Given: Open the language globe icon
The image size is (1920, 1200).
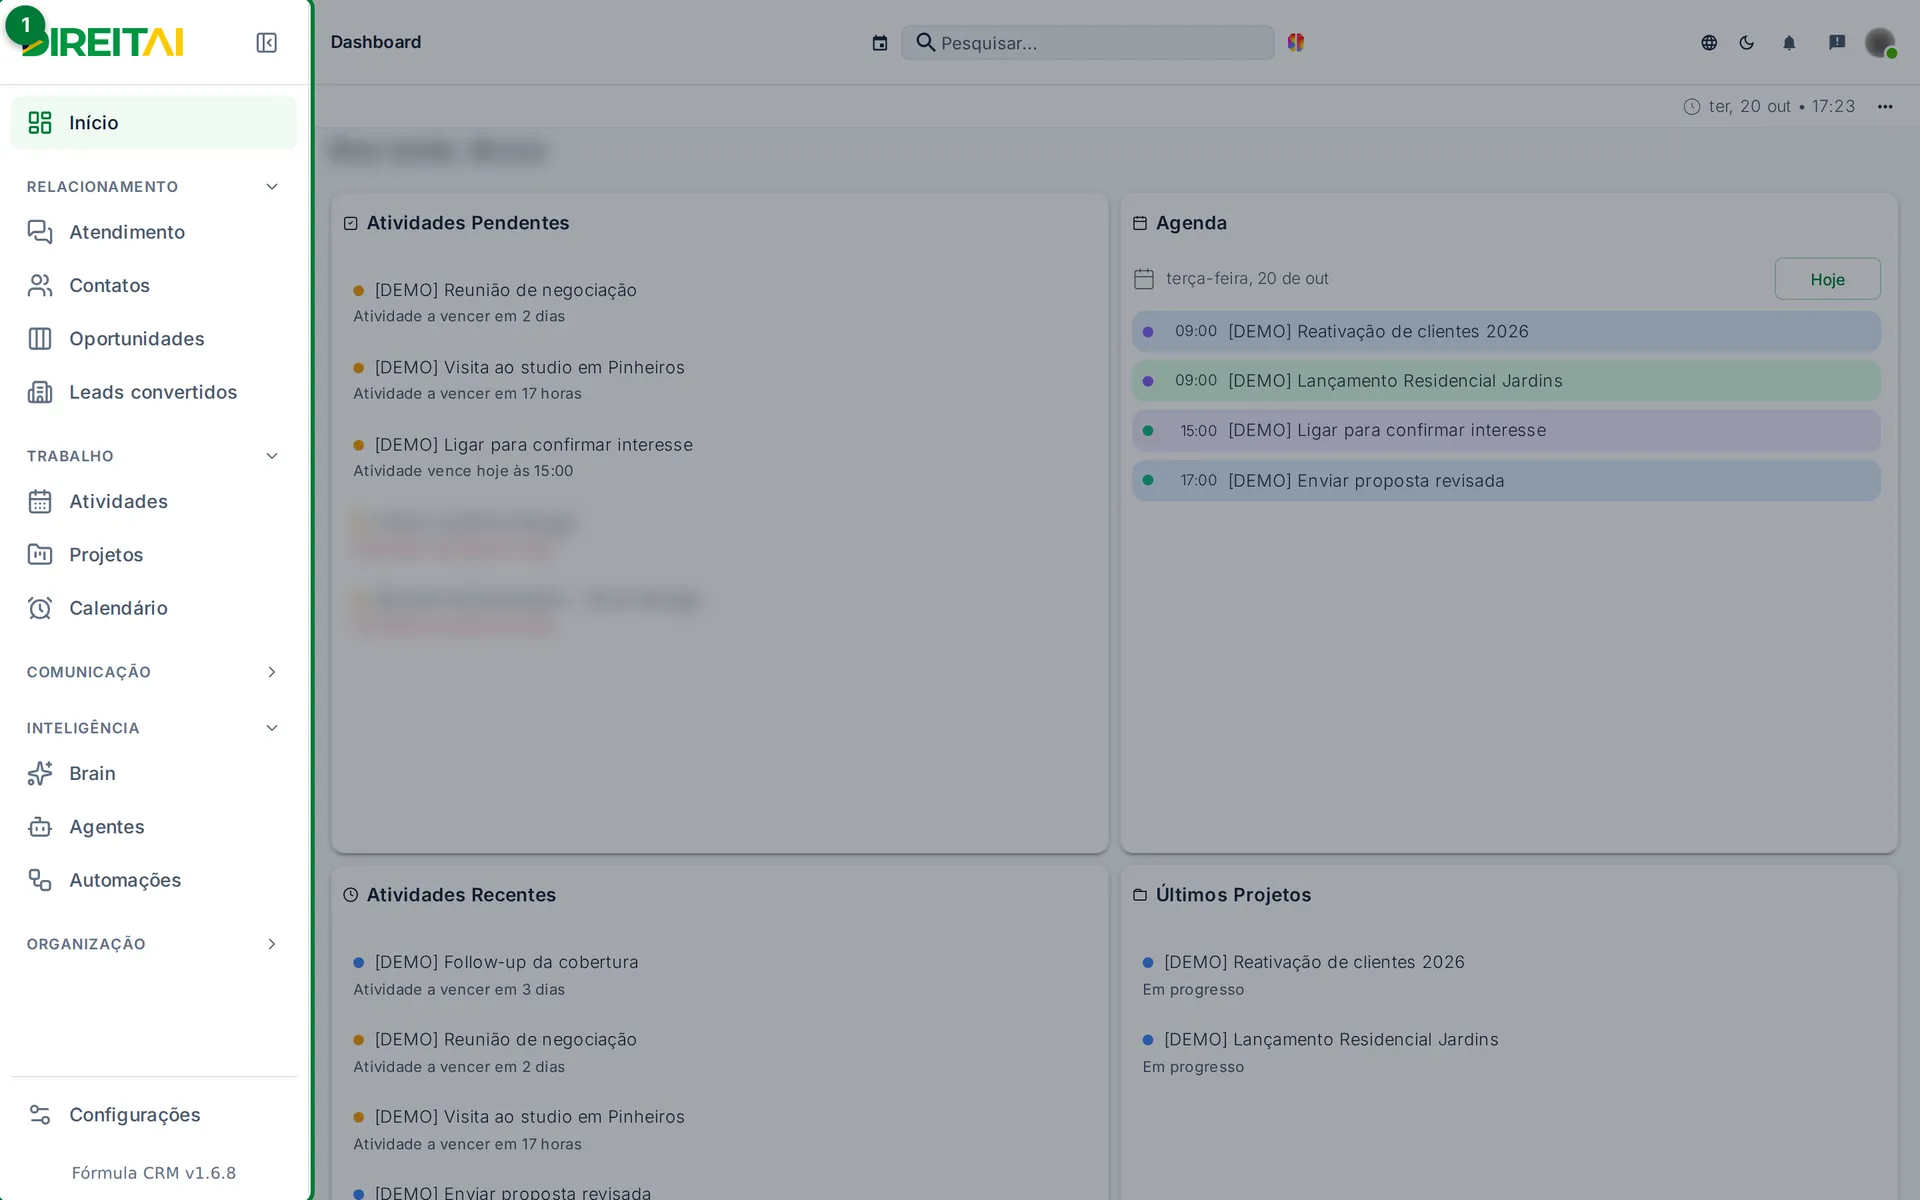Looking at the screenshot, I should coord(1709,42).
